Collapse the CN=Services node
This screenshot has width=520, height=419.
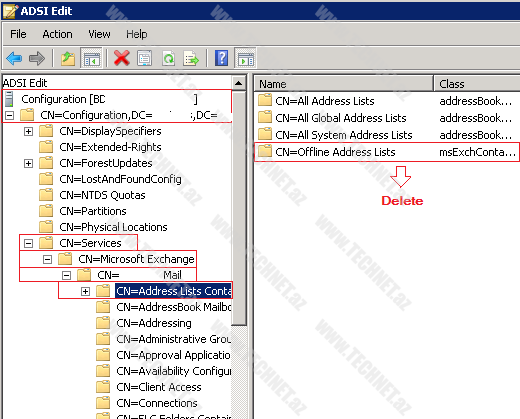pyautogui.click(x=29, y=243)
